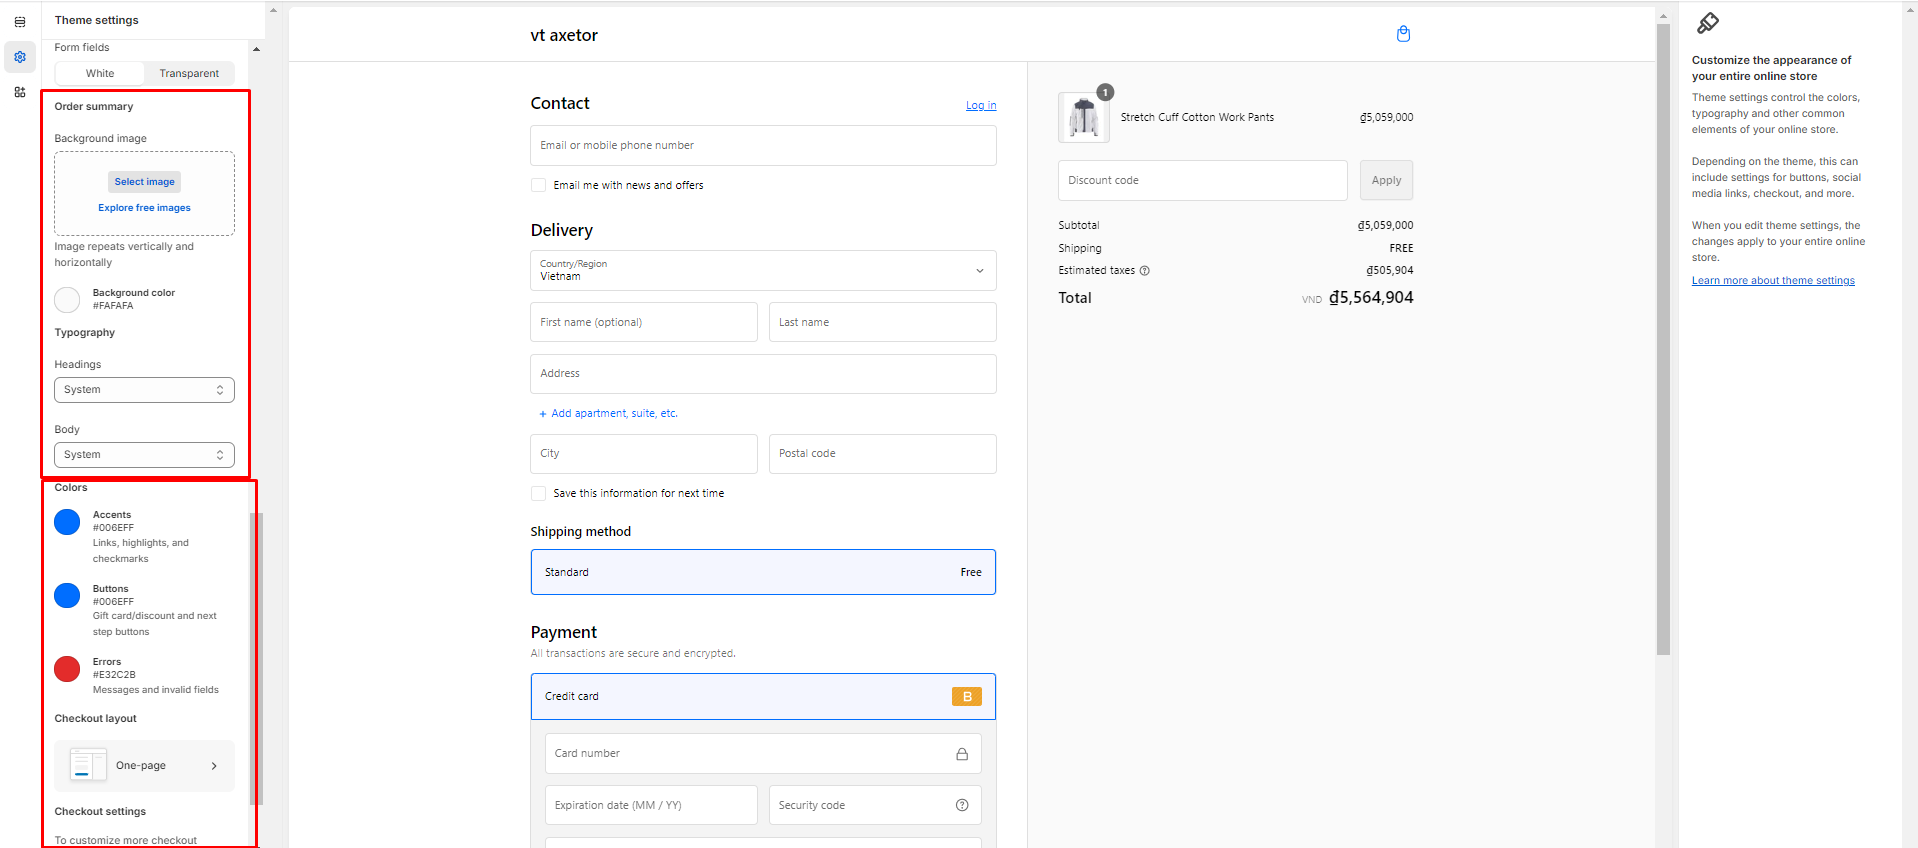The height and width of the screenshot is (848, 1918).
Task: Click the credit card B badge icon
Action: click(x=966, y=697)
